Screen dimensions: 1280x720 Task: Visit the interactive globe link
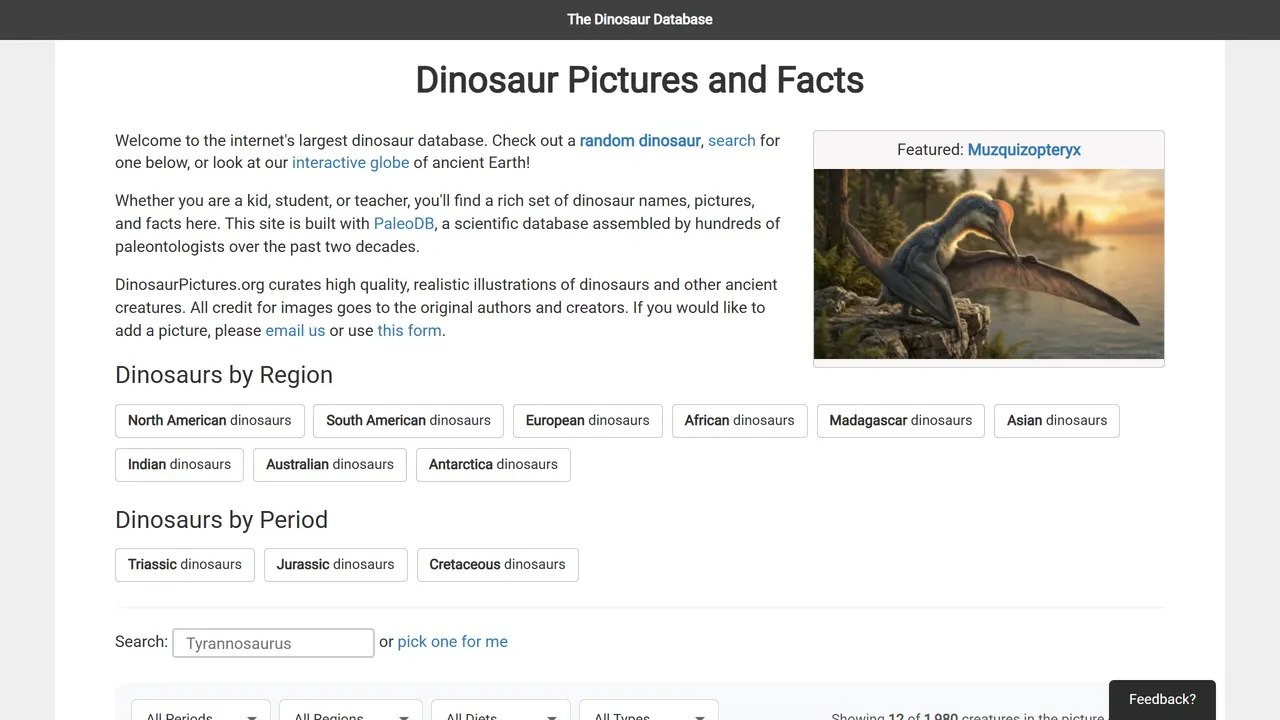tap(350, 162)
